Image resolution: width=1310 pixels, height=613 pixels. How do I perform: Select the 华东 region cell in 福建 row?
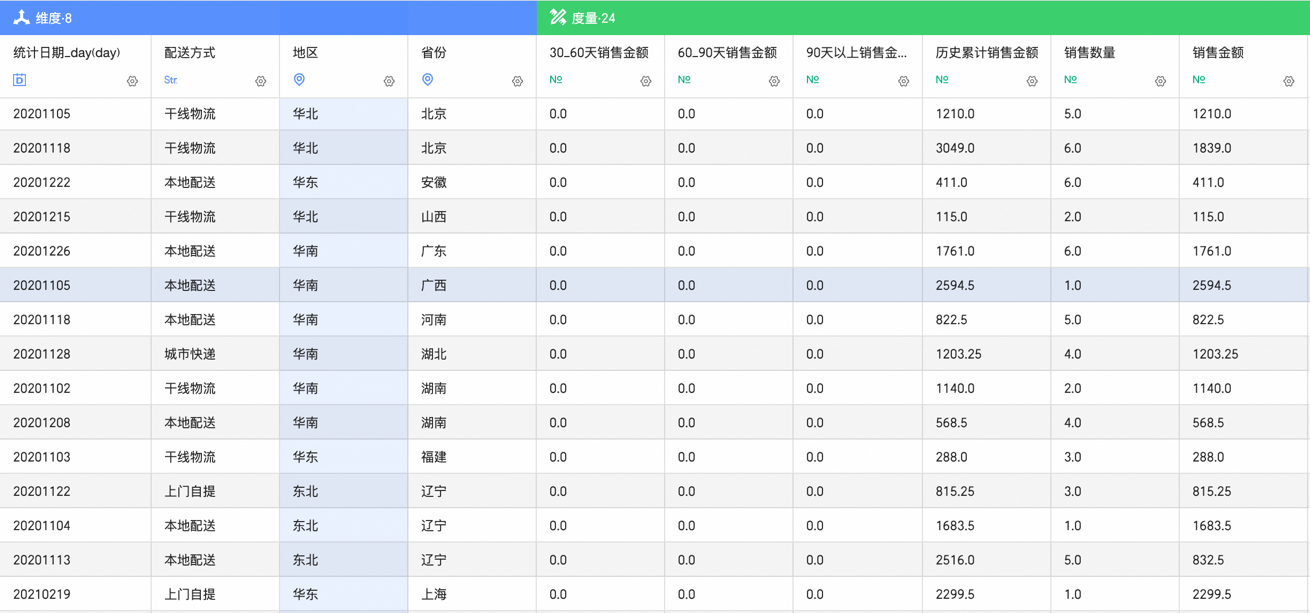point(344,457)
